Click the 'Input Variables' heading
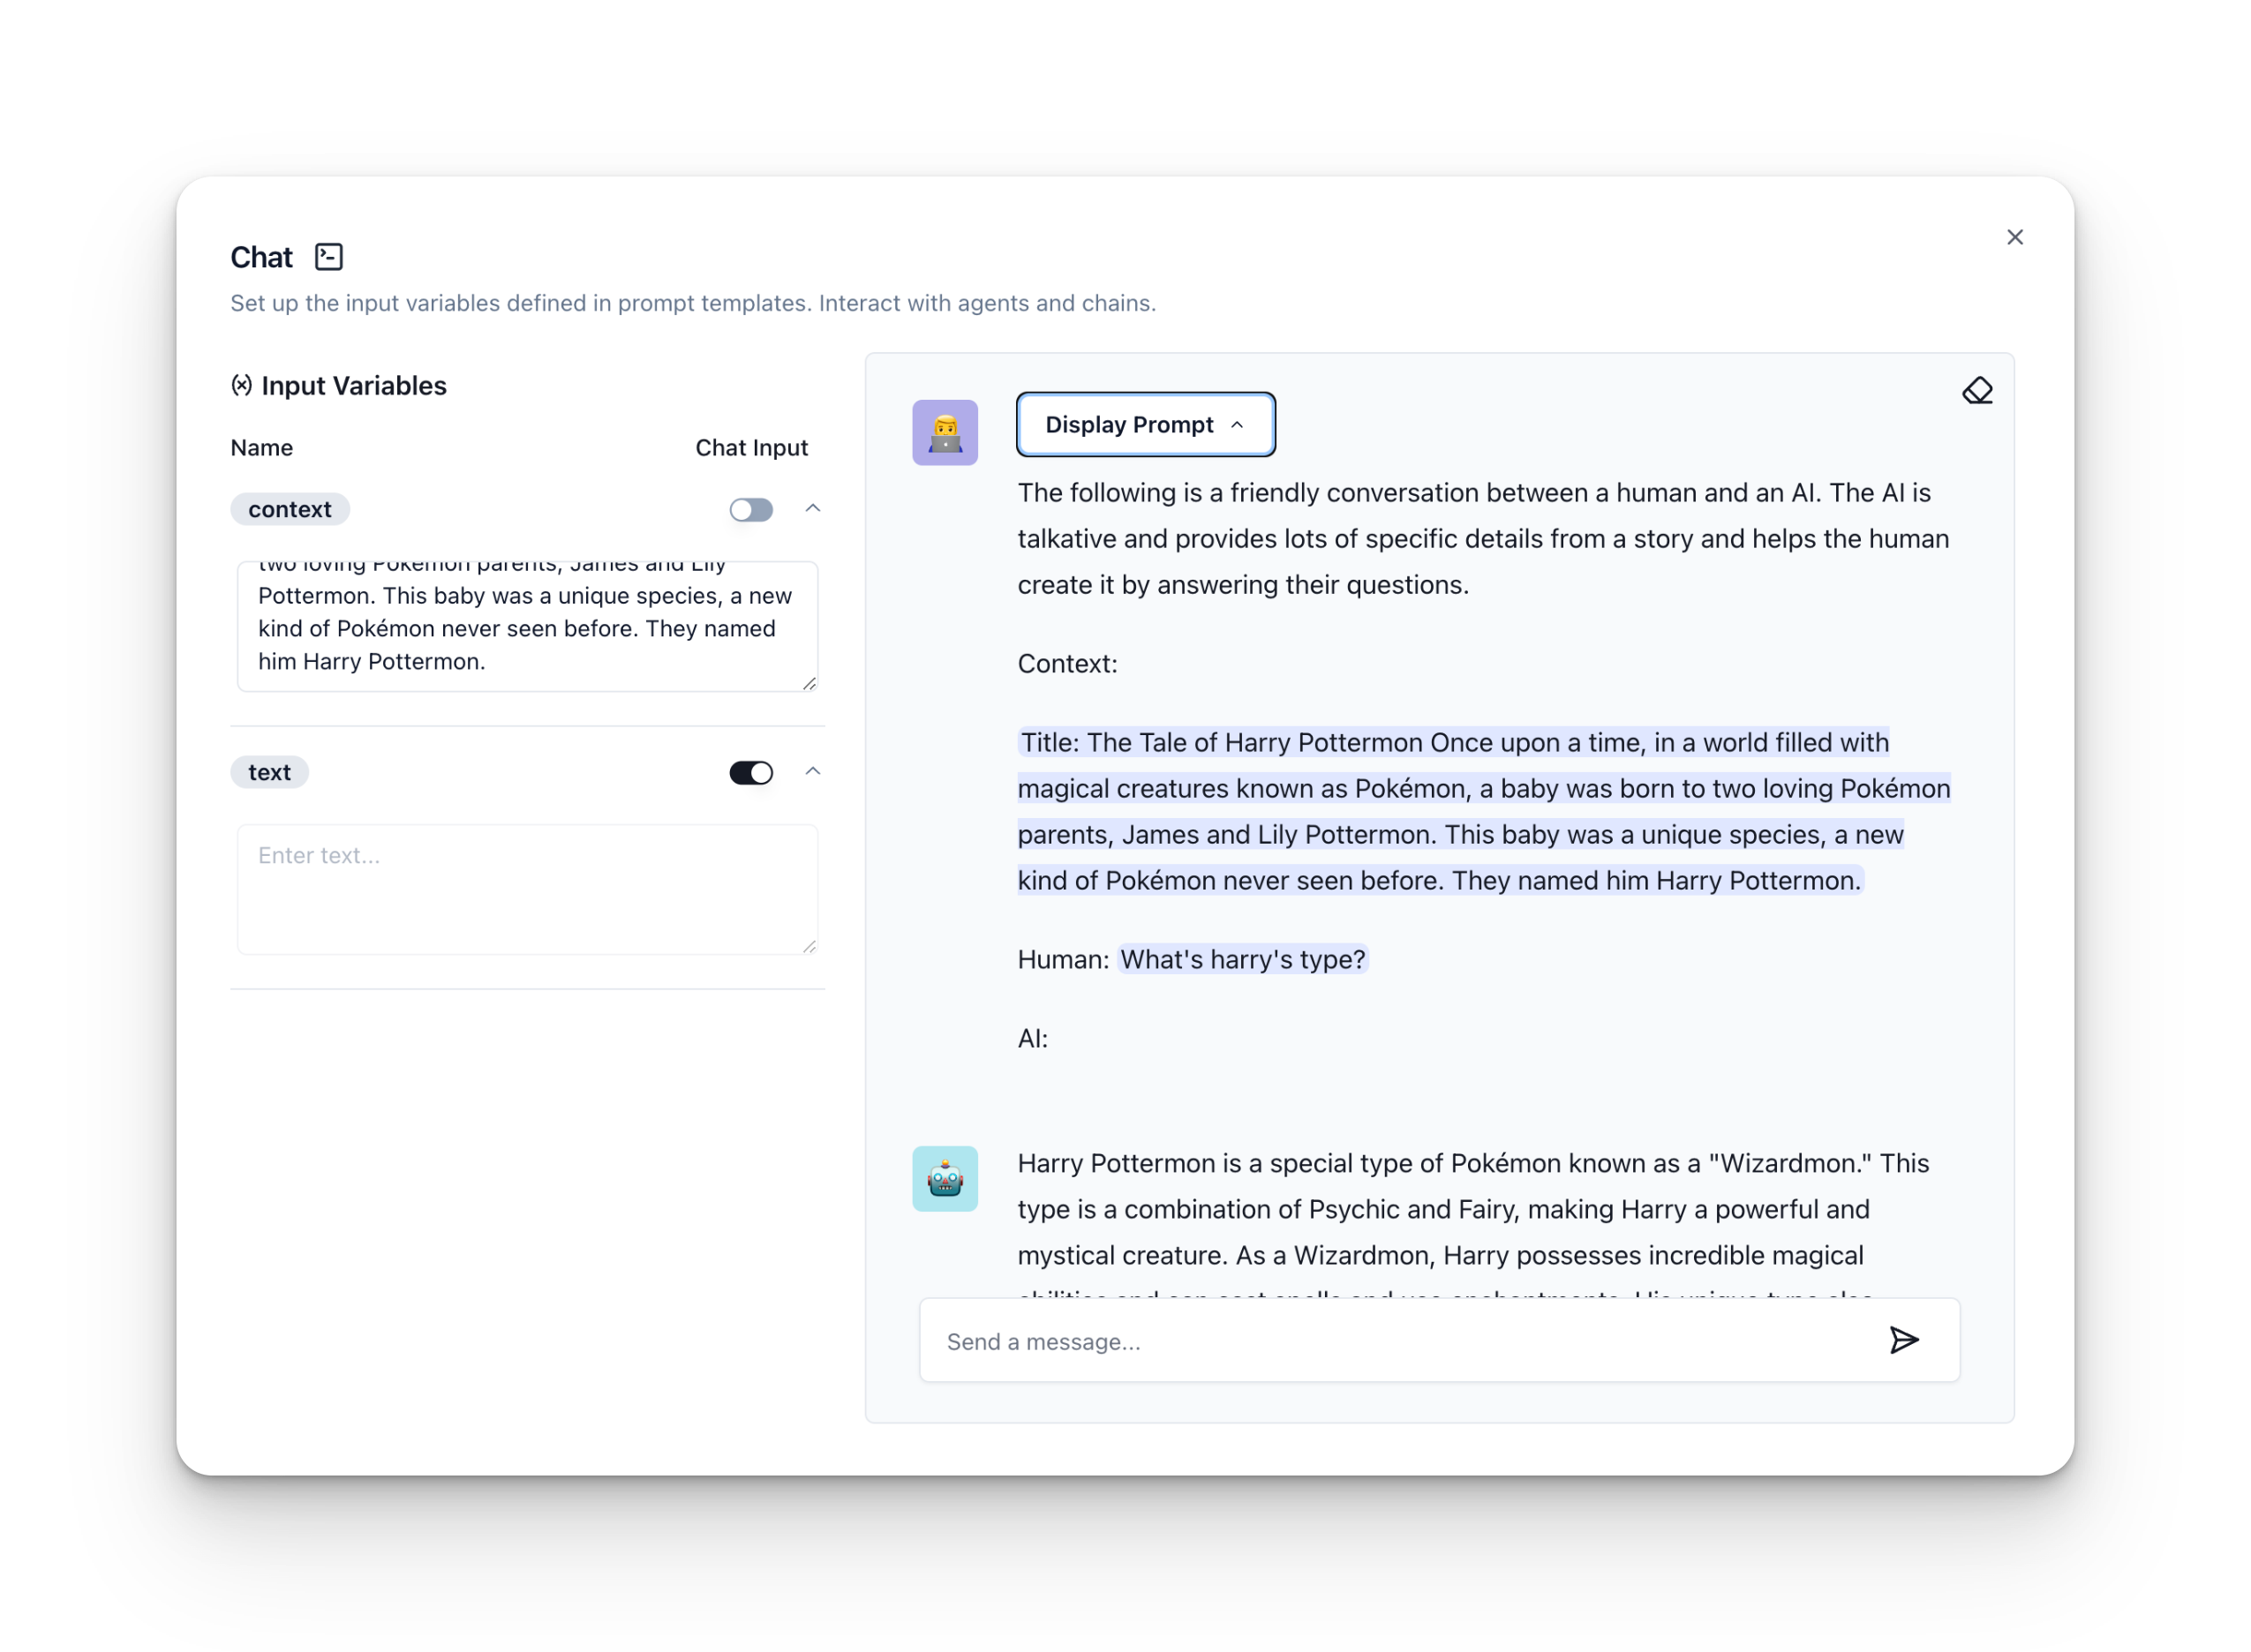Viewport: 2251px width, 1652px height. point(353,386)
